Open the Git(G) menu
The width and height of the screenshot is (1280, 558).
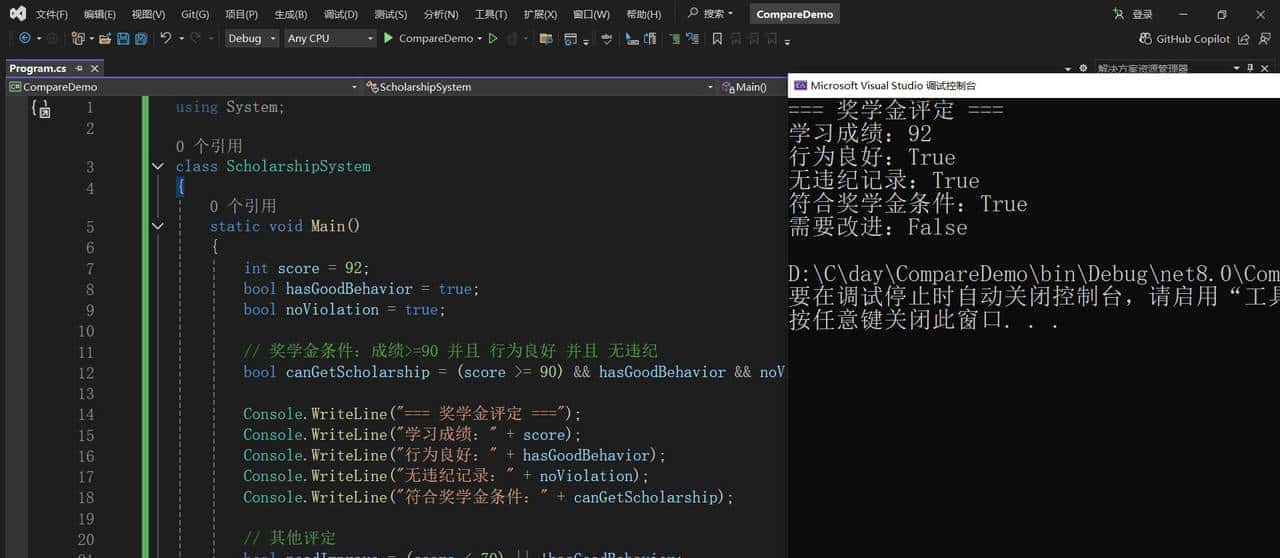coord(195,14)
